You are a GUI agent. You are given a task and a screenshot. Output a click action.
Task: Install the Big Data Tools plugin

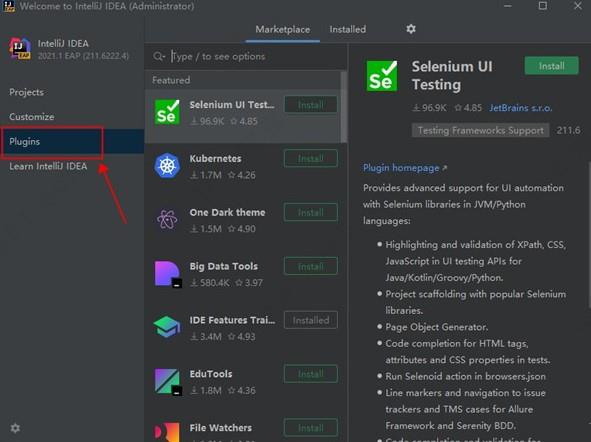(x=311, y=266)
